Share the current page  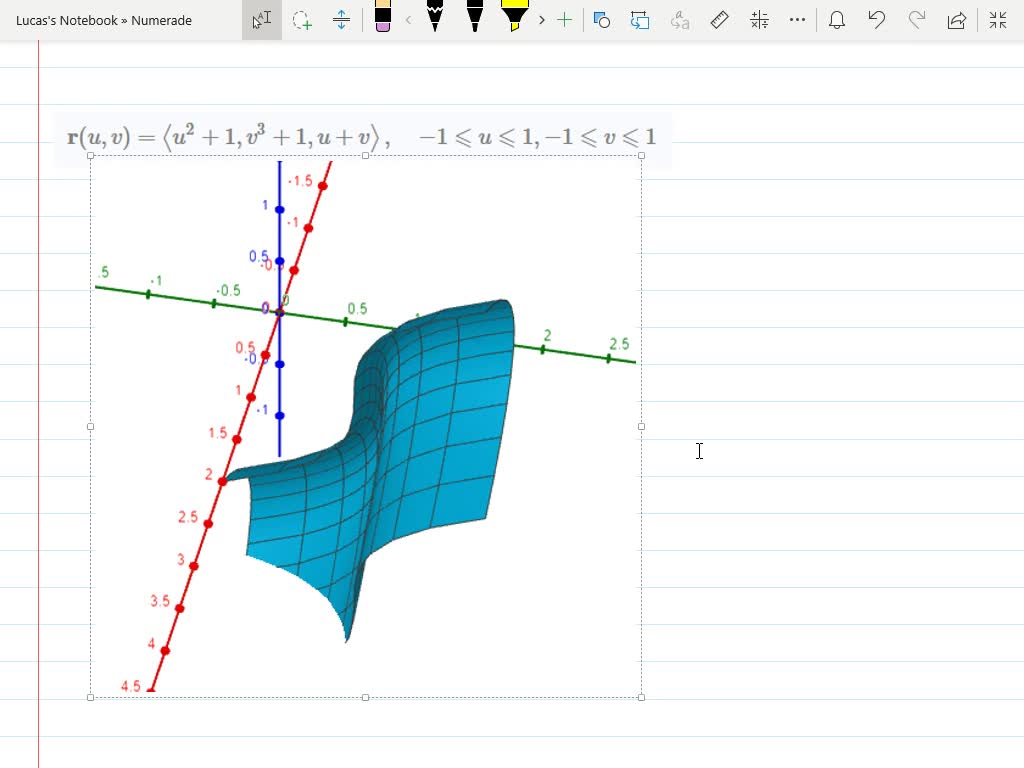click(x=956, y=20)
